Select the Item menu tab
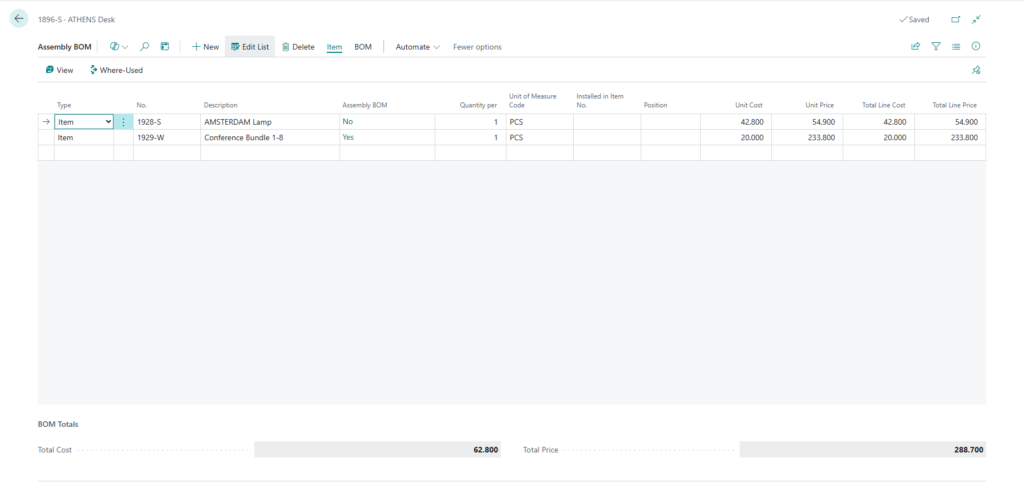This screenshot has height=497, width=1024. (334, 47)
